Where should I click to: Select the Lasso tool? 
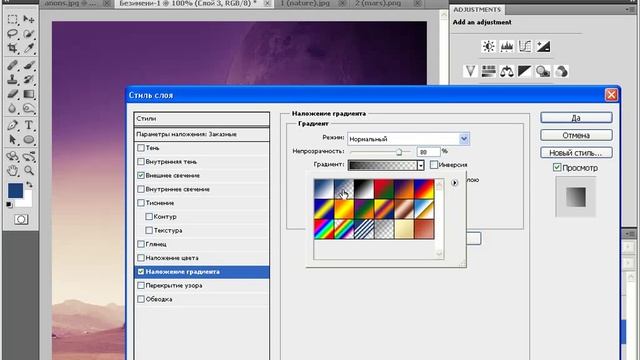(12, 34)
